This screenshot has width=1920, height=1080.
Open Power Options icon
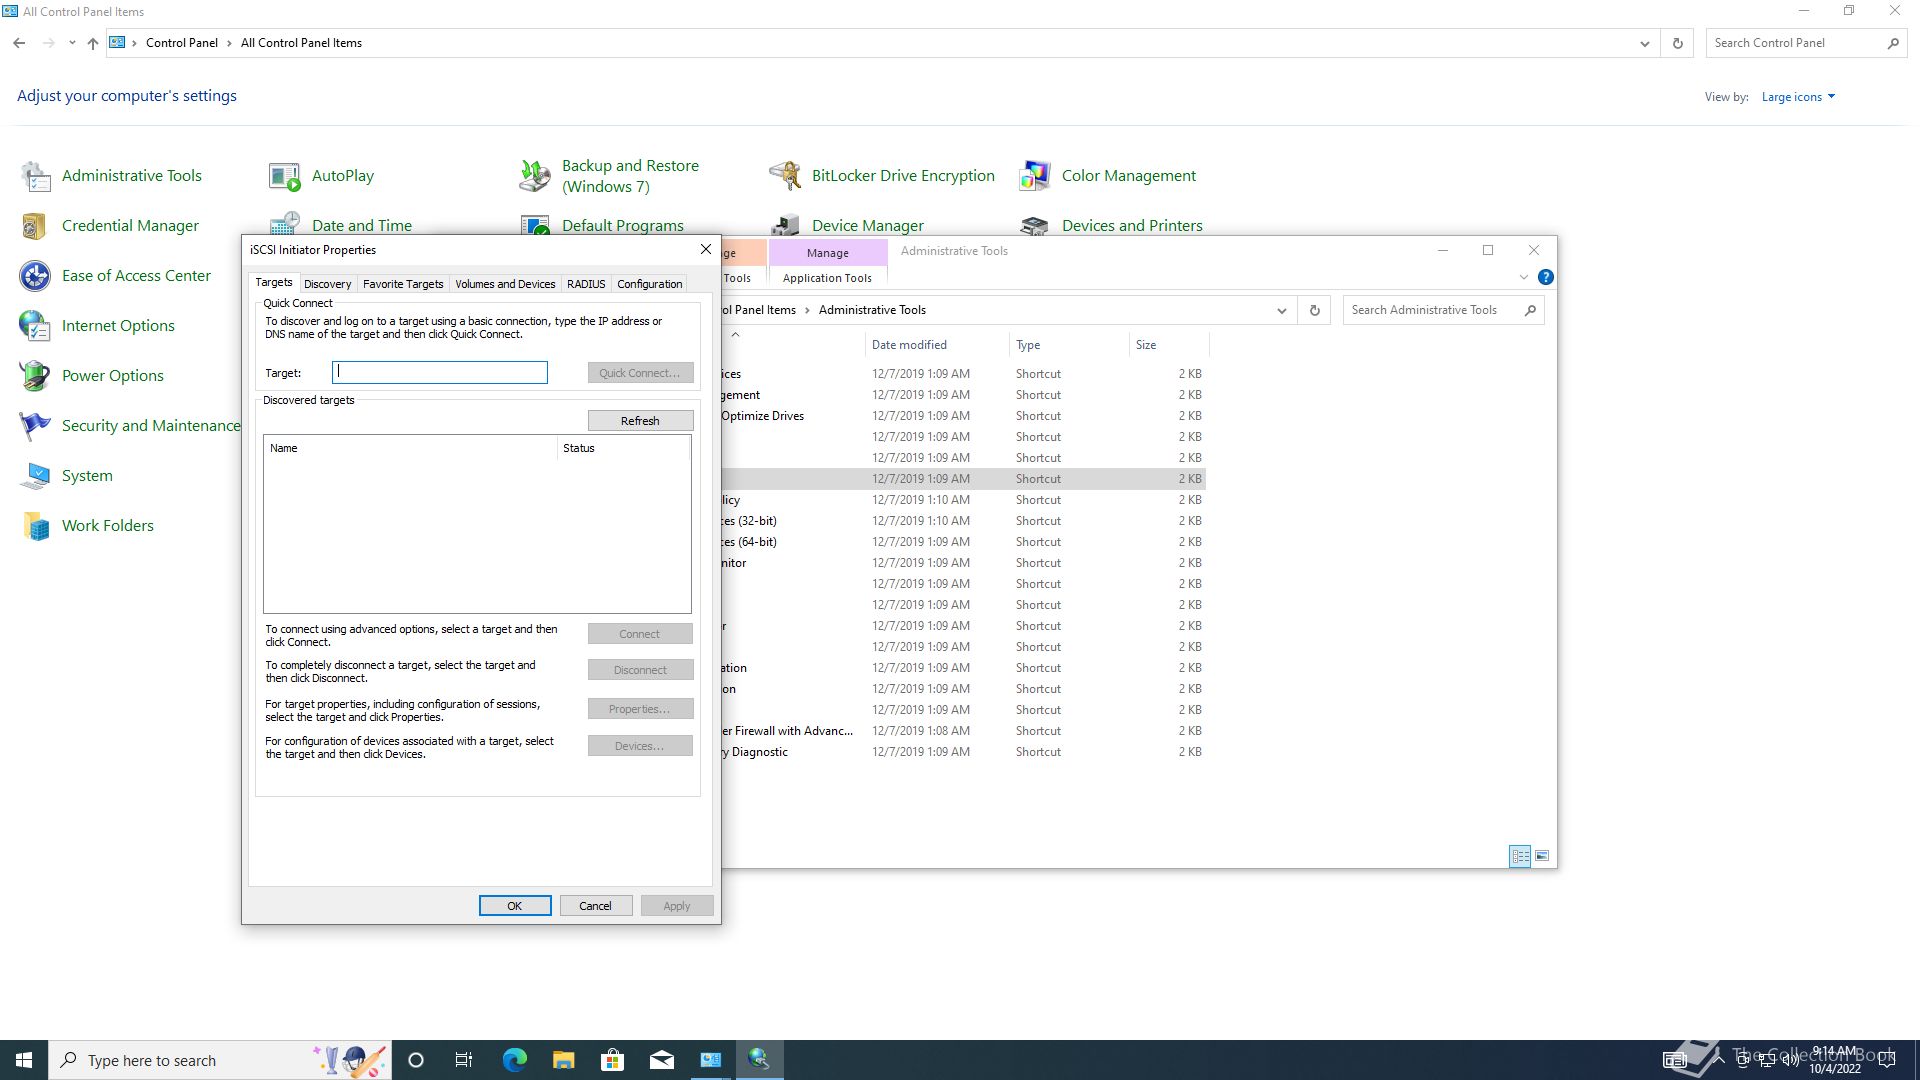(x=36, y=376)
